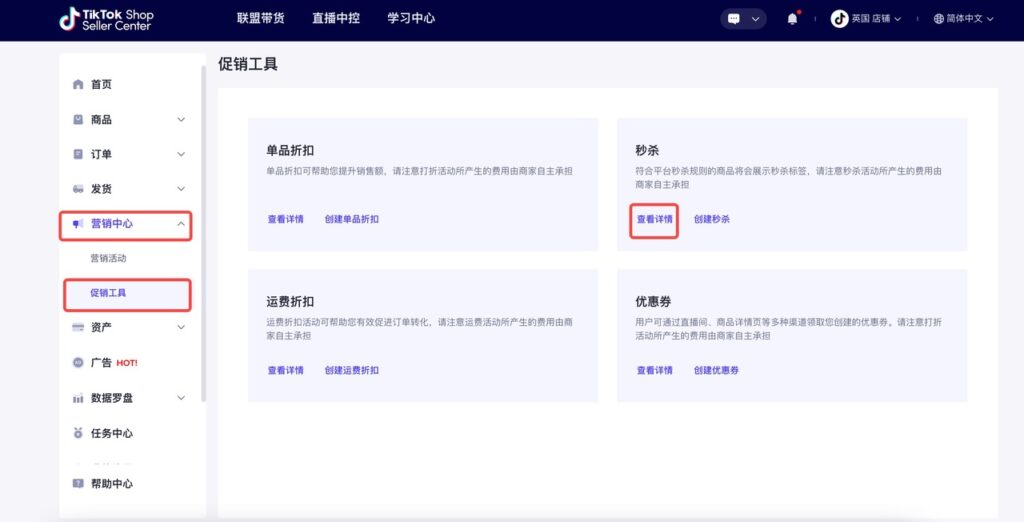Open 联盟带货 in top navigation
Screen dimensions: 1024x522
tap(261, 18)
